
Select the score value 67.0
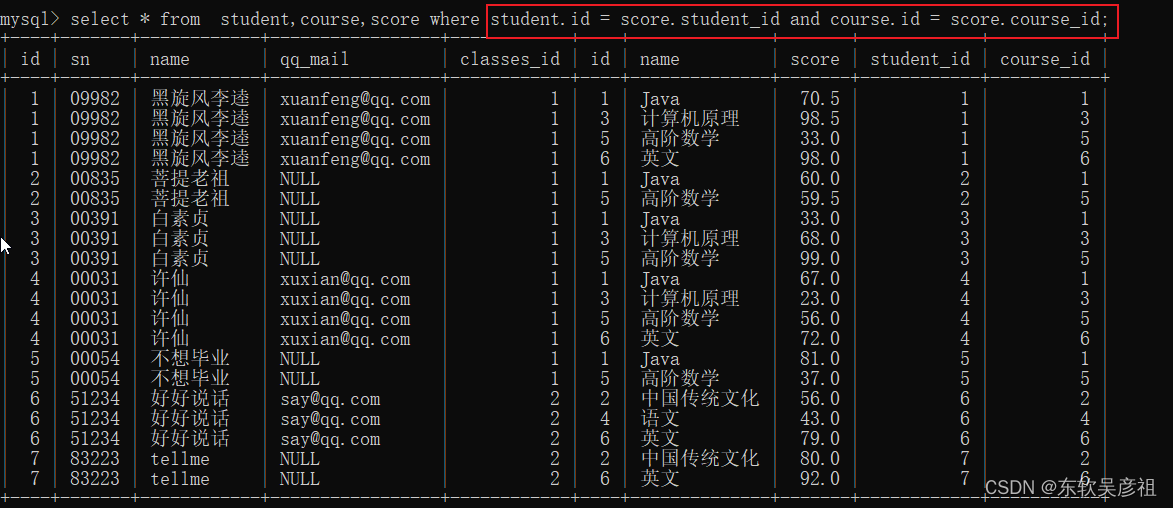[820, 279]
